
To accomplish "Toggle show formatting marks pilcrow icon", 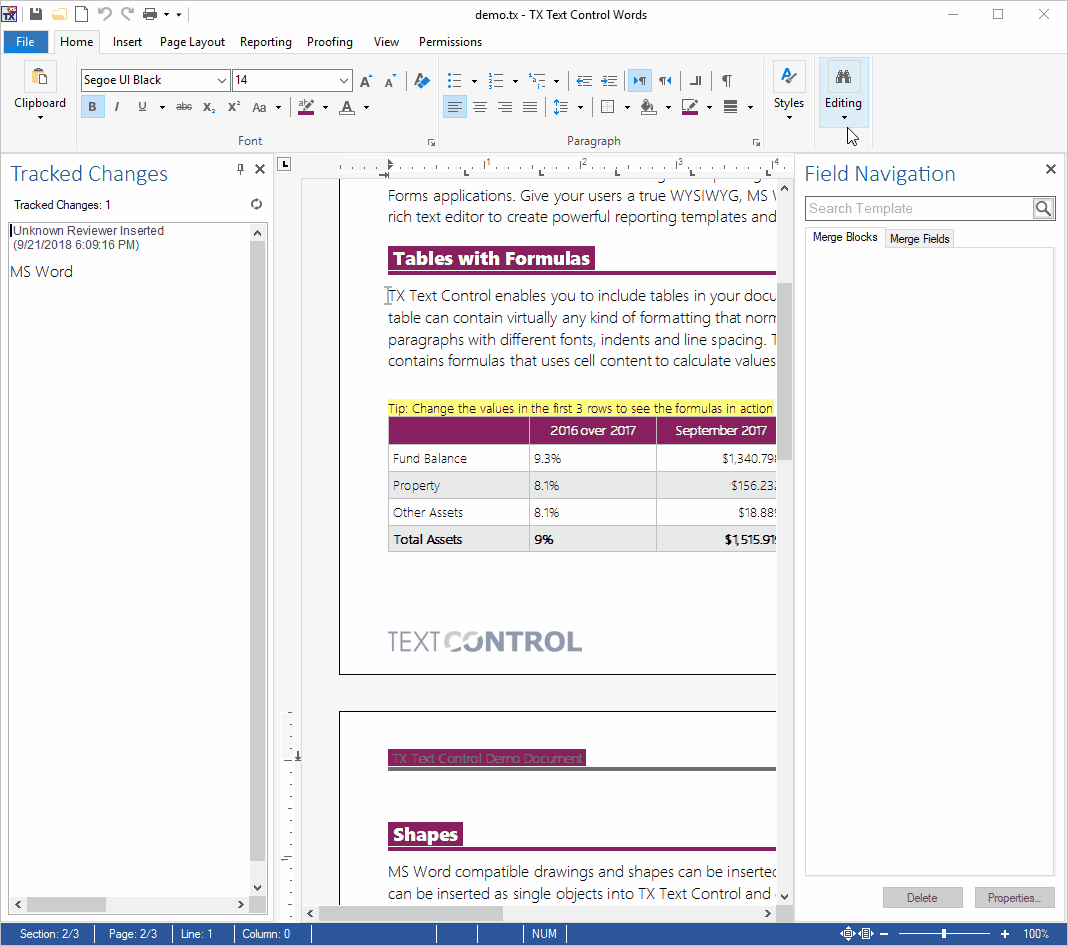I will pos(725,80).
